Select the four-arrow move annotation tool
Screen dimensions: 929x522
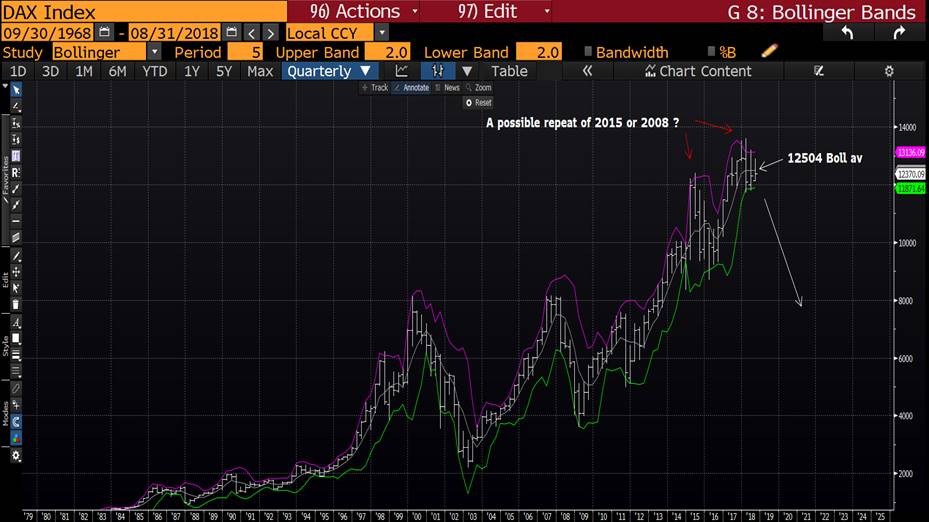[16, 272]
